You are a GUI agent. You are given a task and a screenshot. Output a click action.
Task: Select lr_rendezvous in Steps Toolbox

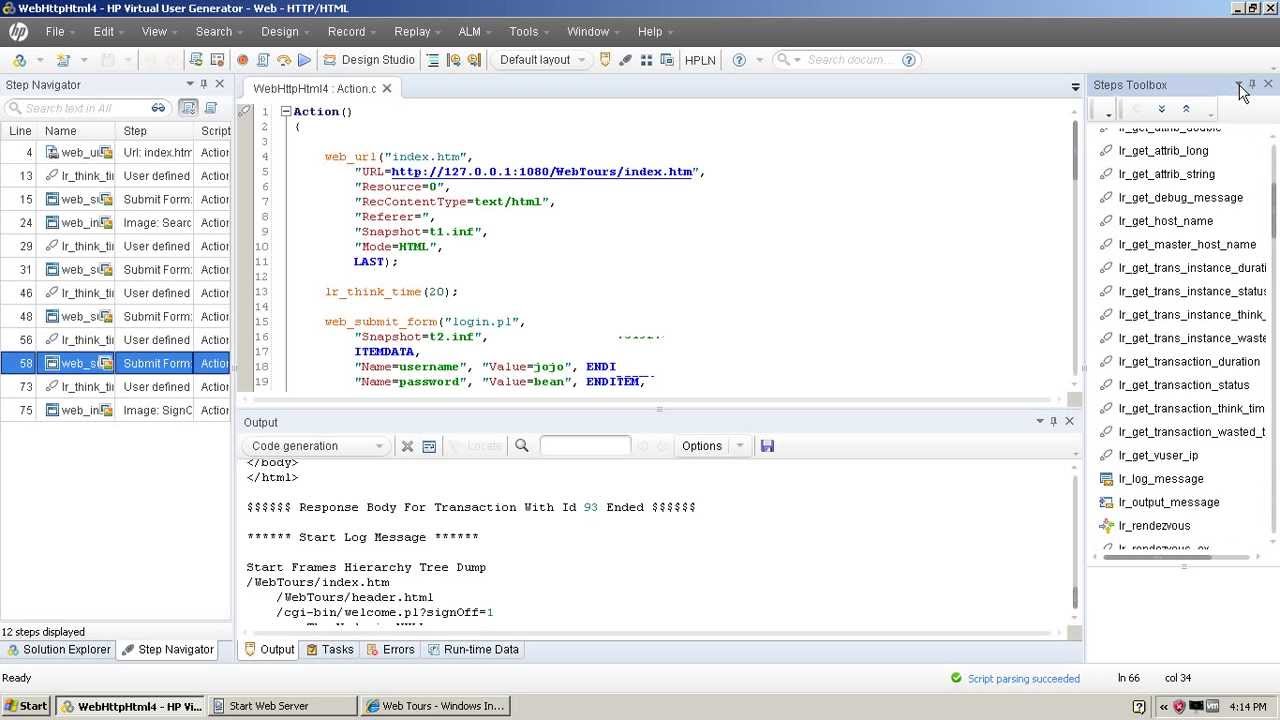pyautogui.click(x=1154, y=526)
